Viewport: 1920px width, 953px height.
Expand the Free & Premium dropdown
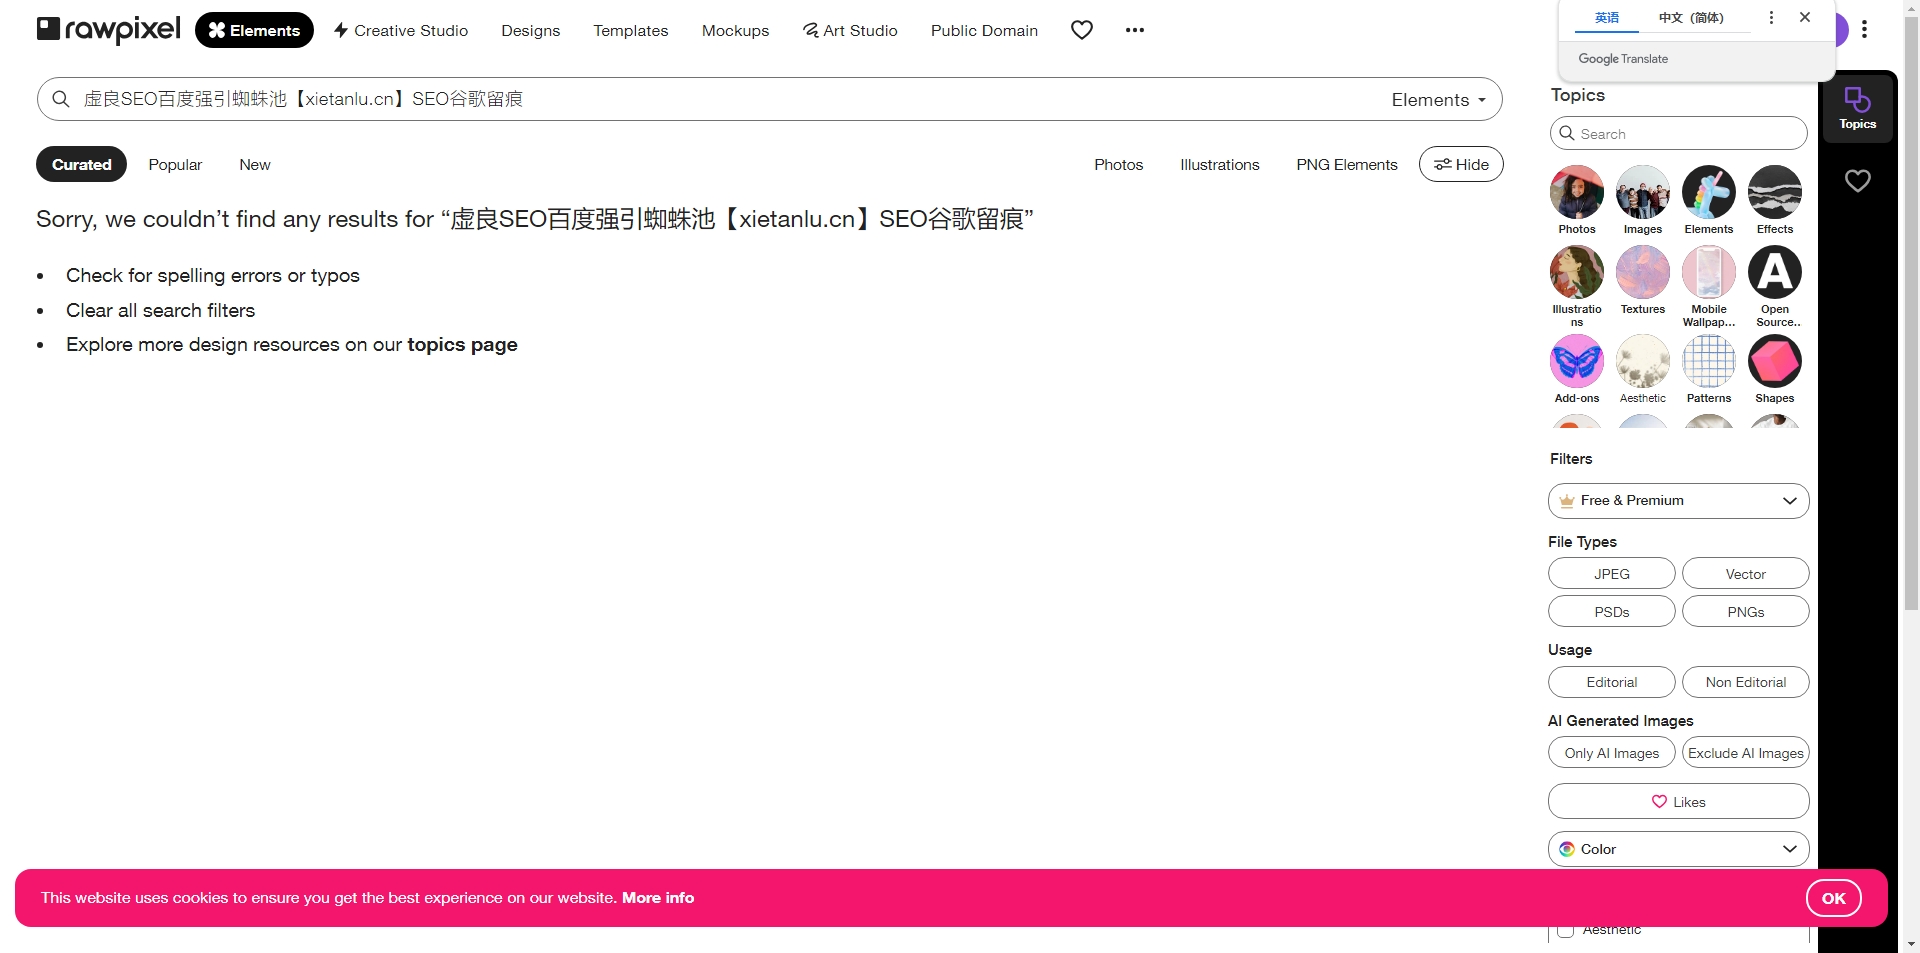pos(1678,500)
